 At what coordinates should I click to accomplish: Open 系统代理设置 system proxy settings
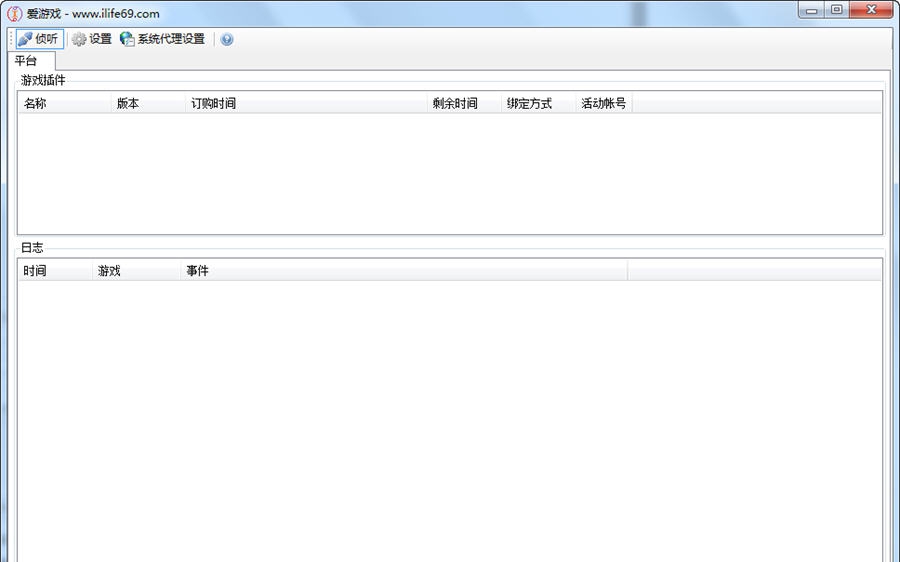(x=162, y=39)
